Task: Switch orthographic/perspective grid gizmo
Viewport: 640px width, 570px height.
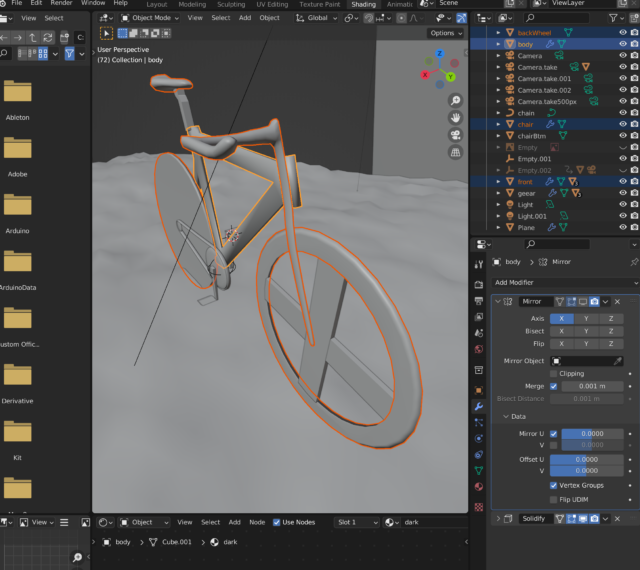Action: click(455, 152)
